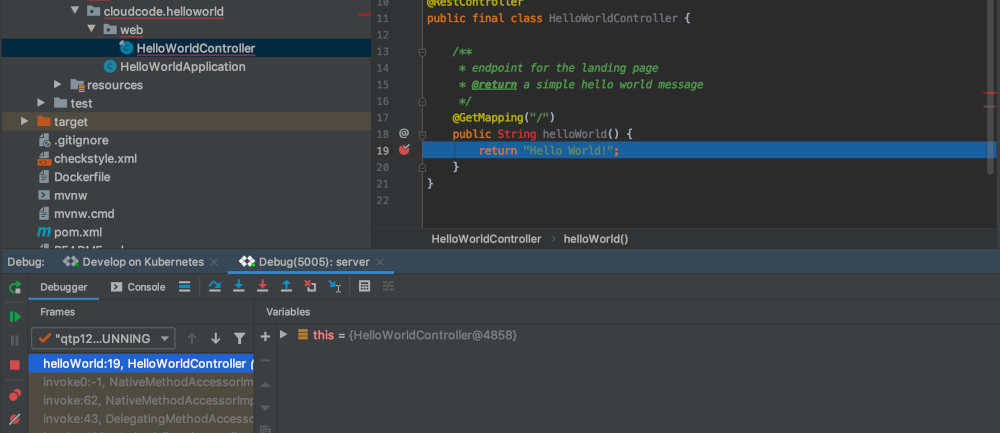Image resolution: width=1000 pixels, height=433 pixels.
Task: Click the Step Into icon
Action: point(239,287)
